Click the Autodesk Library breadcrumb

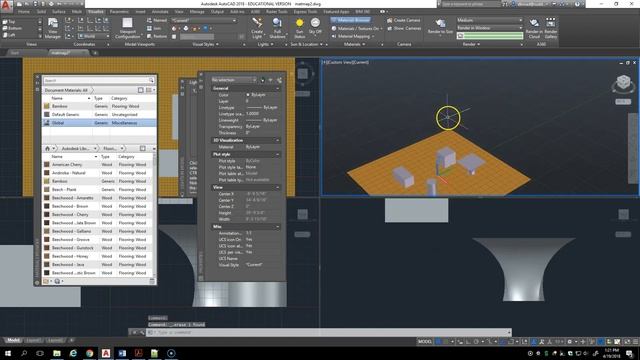coord(76,149)
